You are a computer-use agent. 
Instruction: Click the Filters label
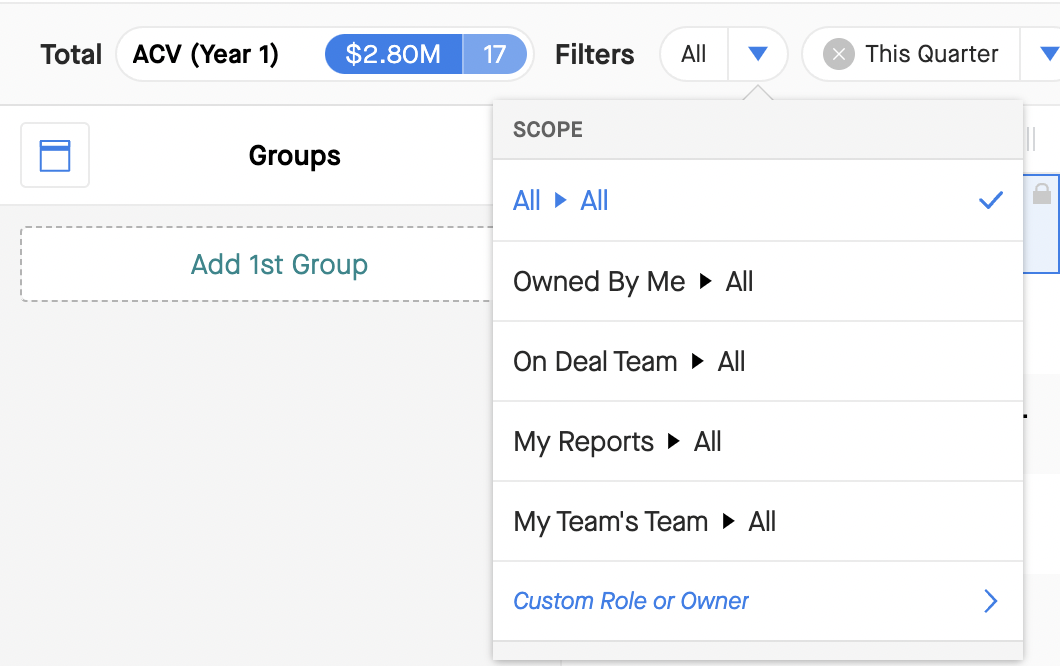pyautogui.click(x=595, y=55)
